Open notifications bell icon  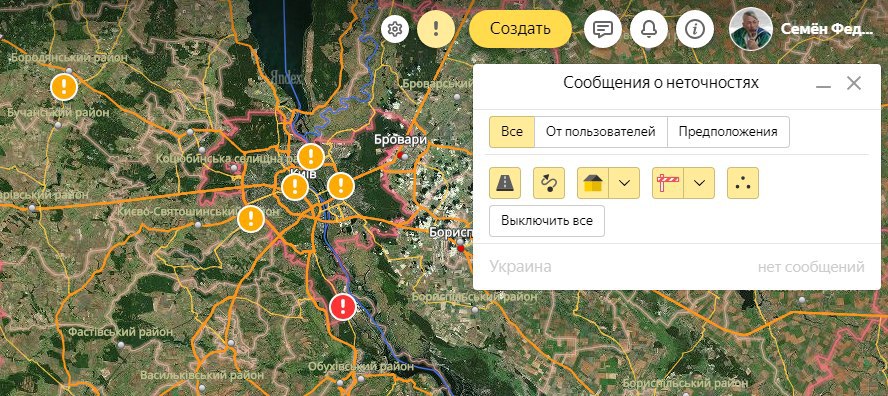(649, 29)
